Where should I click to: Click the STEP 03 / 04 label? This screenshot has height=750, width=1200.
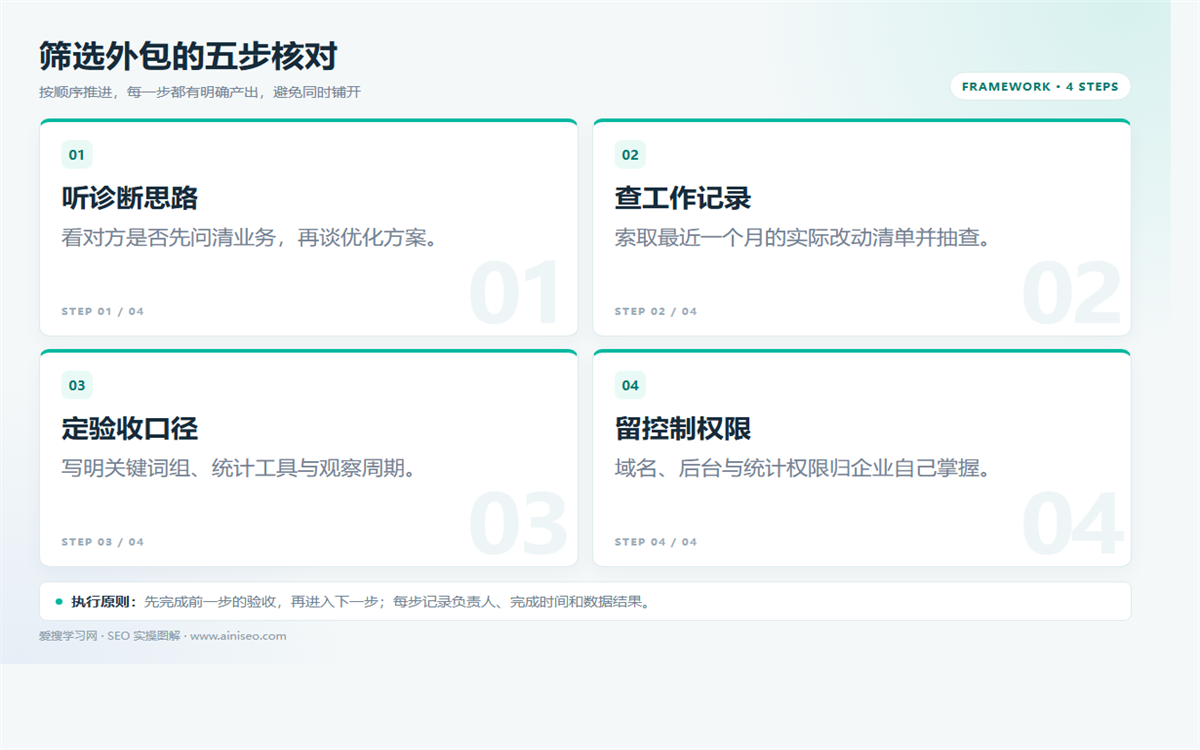pyautogui.click(x=103, y=542)
